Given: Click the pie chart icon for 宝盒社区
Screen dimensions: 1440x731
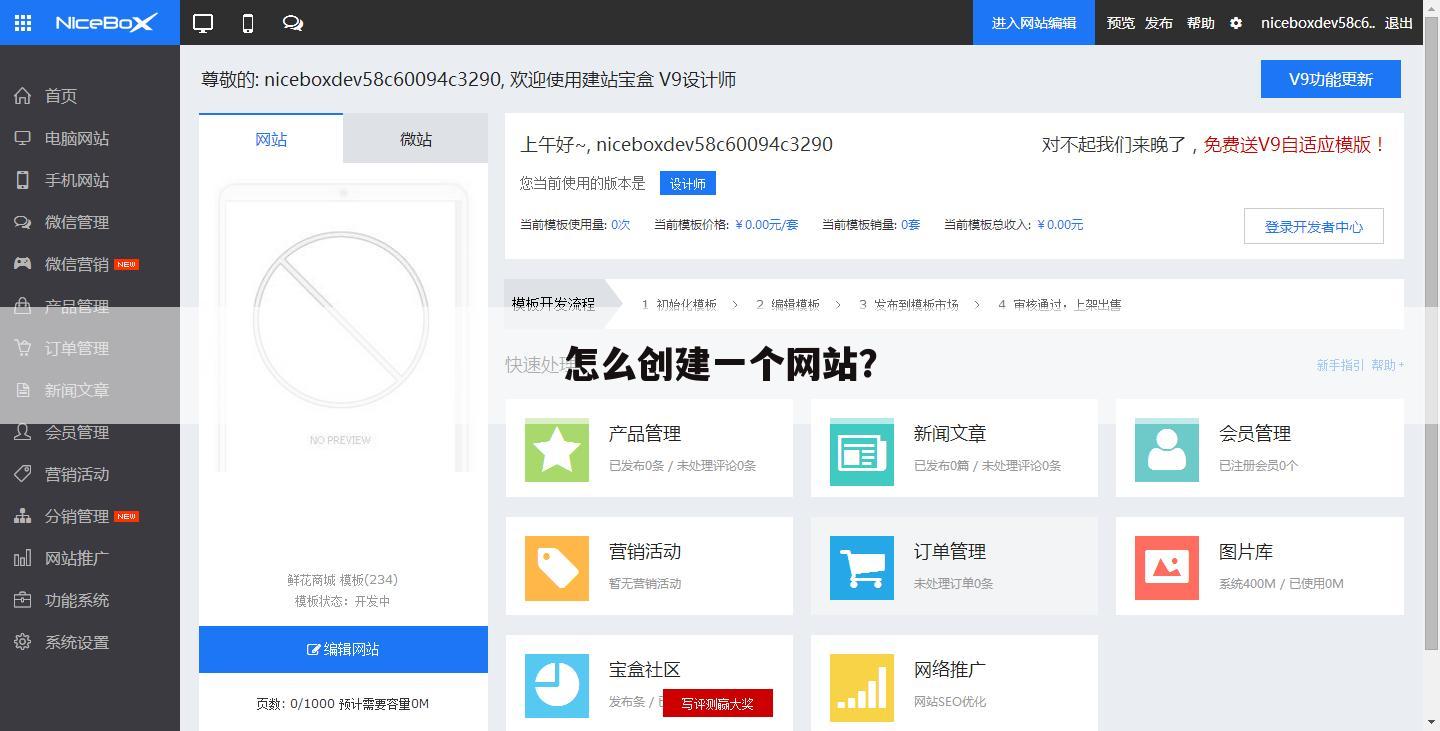Looking at the screenshot, I should 556,685.
